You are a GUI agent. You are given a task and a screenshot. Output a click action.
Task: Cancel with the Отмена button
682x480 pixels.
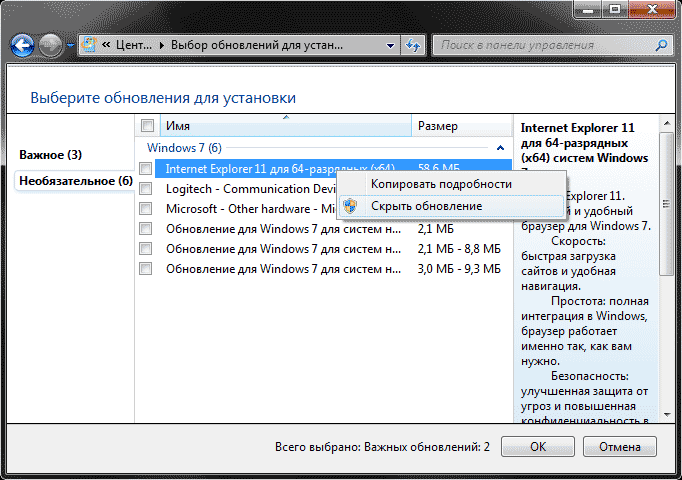coord(619,447)
